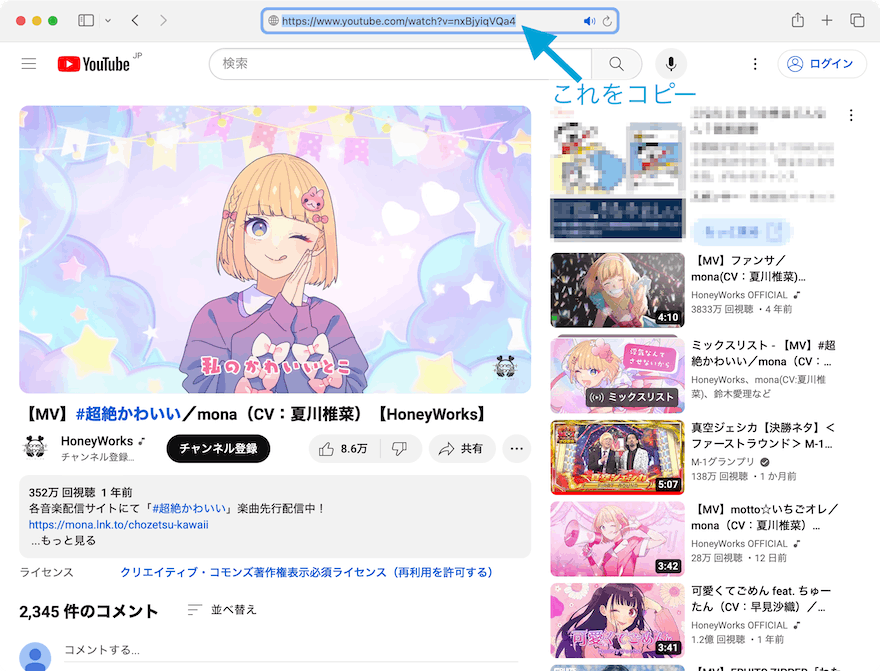Open the motto☆いちごオレ thumbnail (3:42)
This screenshot has height=671, width=880.
(x=617, y=539)
